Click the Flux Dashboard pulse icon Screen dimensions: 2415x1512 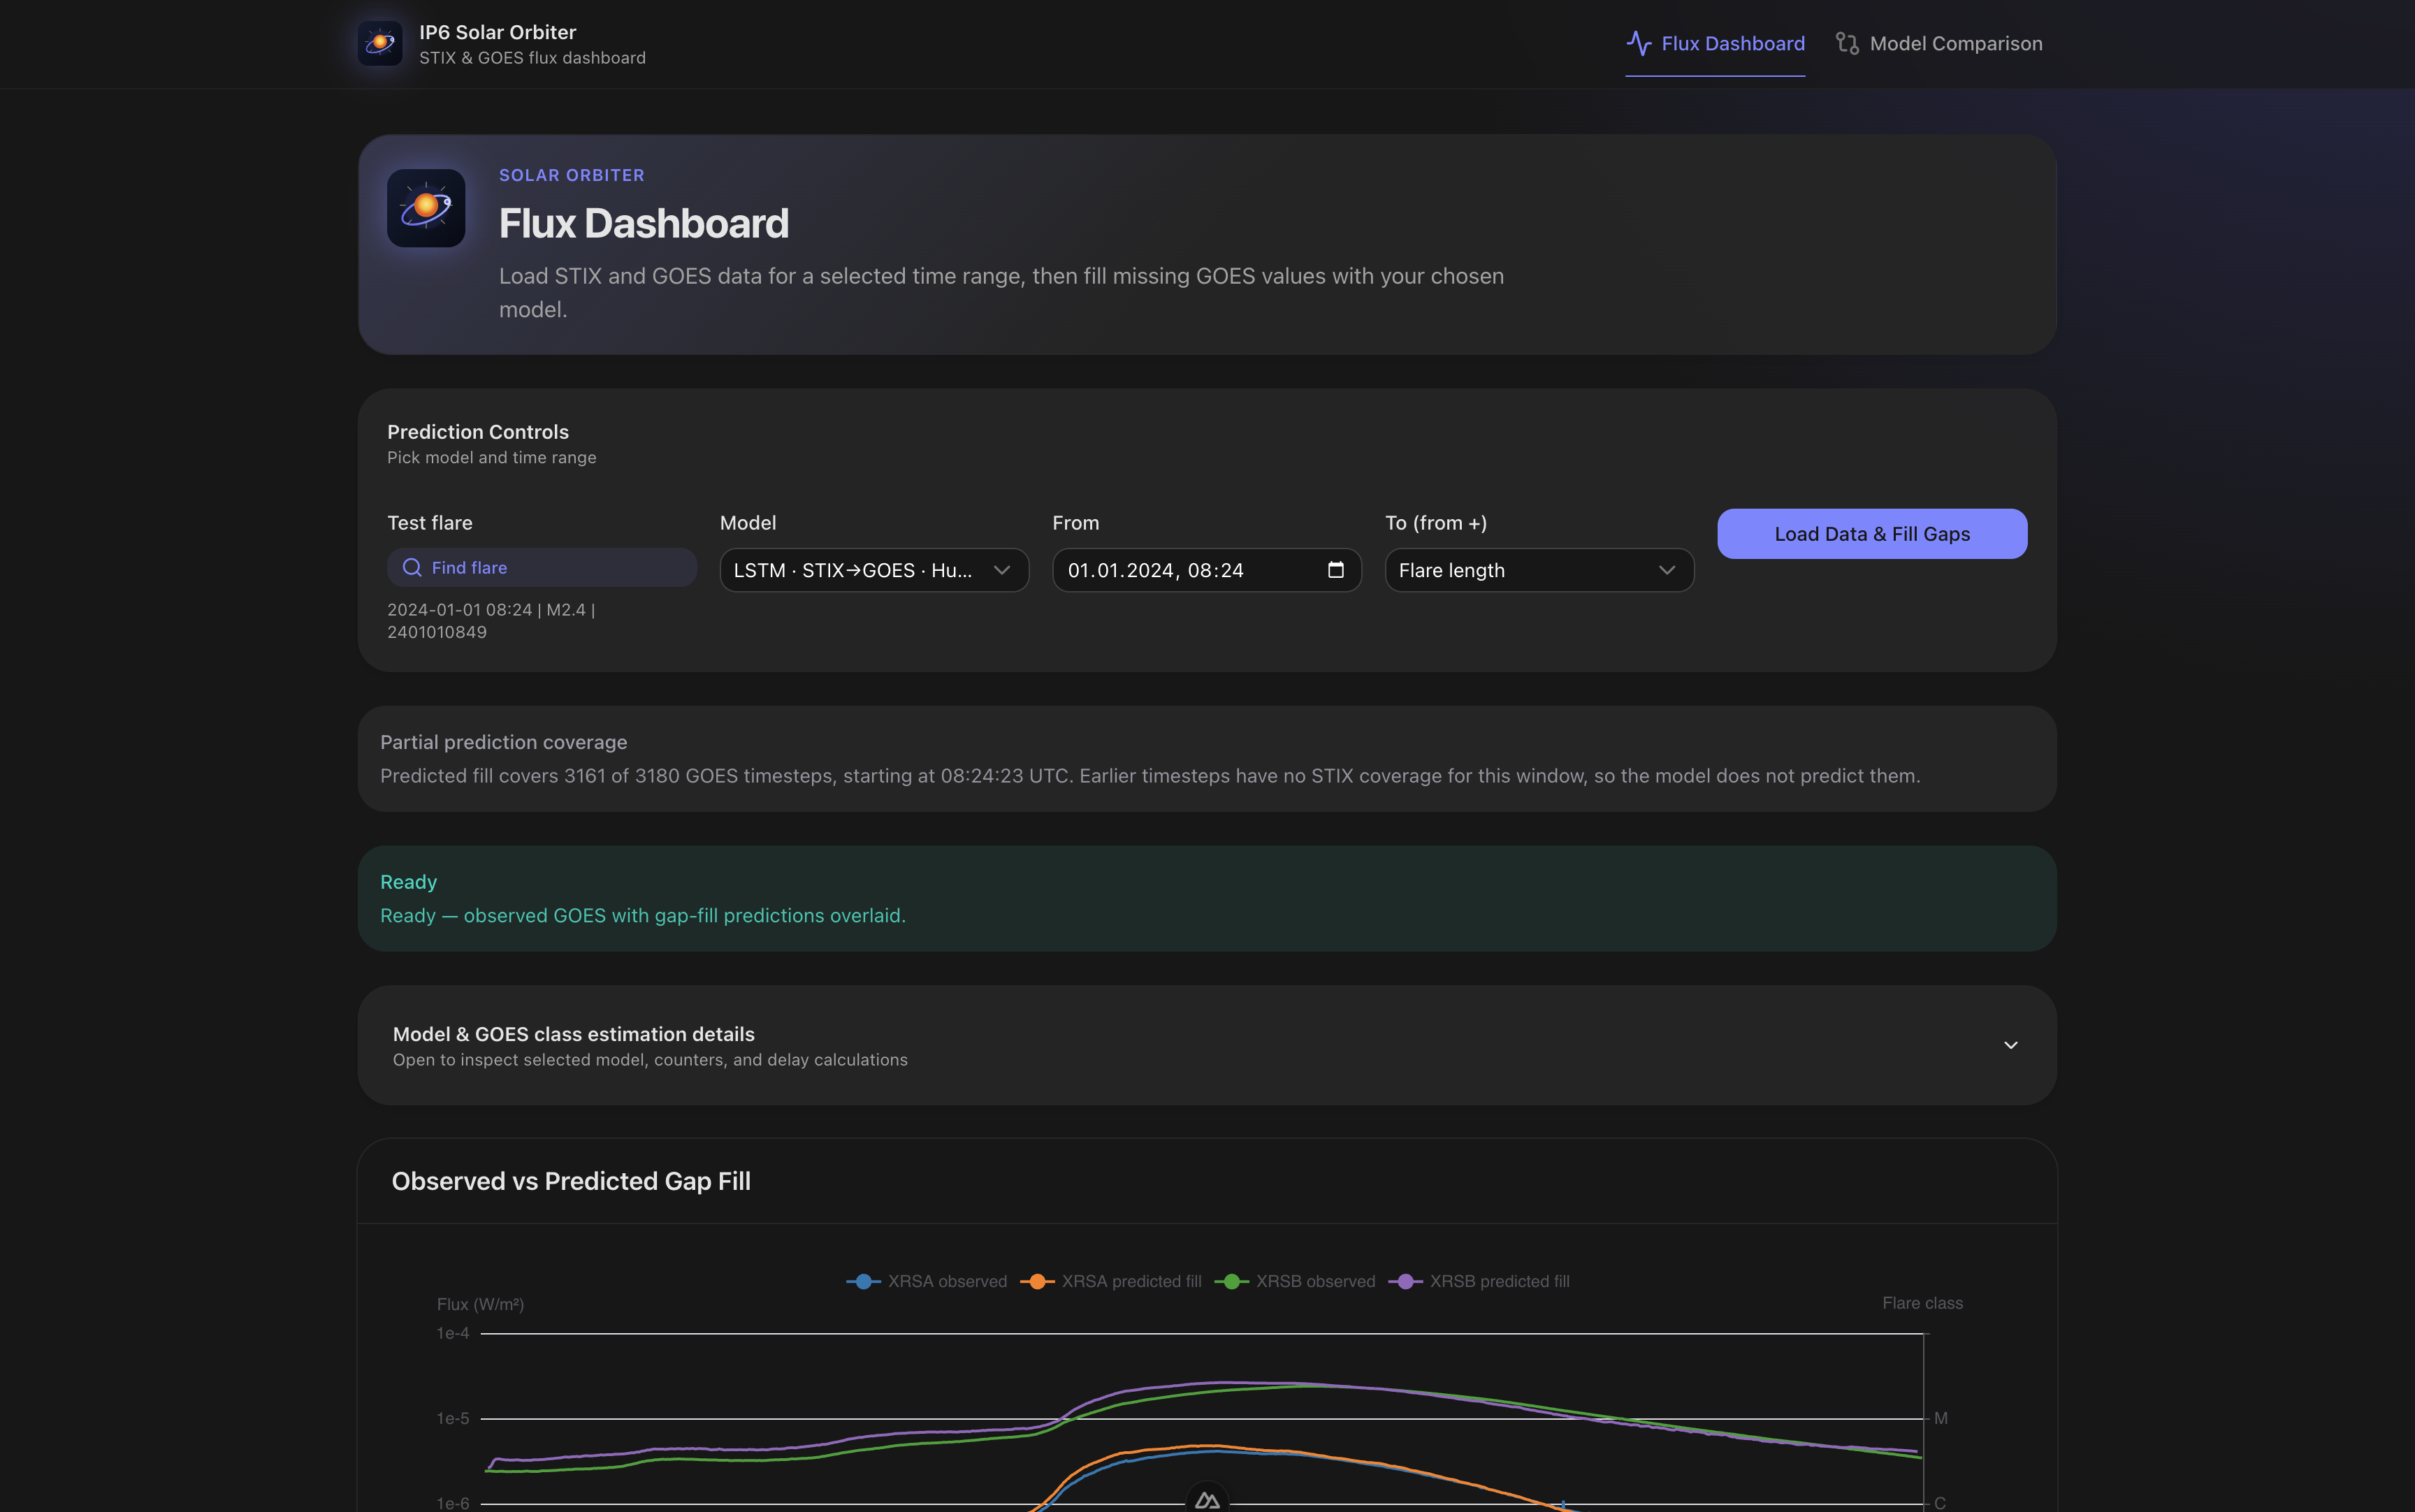point(1638,43)
